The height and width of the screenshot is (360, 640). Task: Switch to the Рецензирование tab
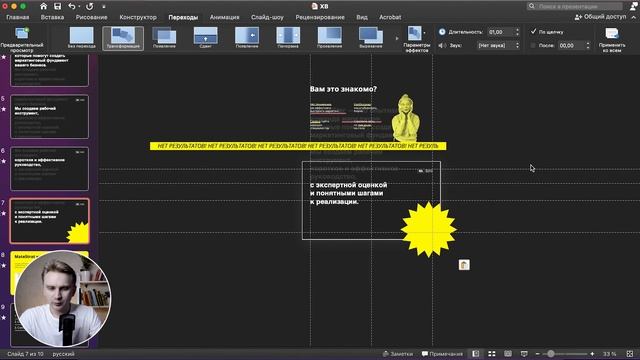coord(320,17)
